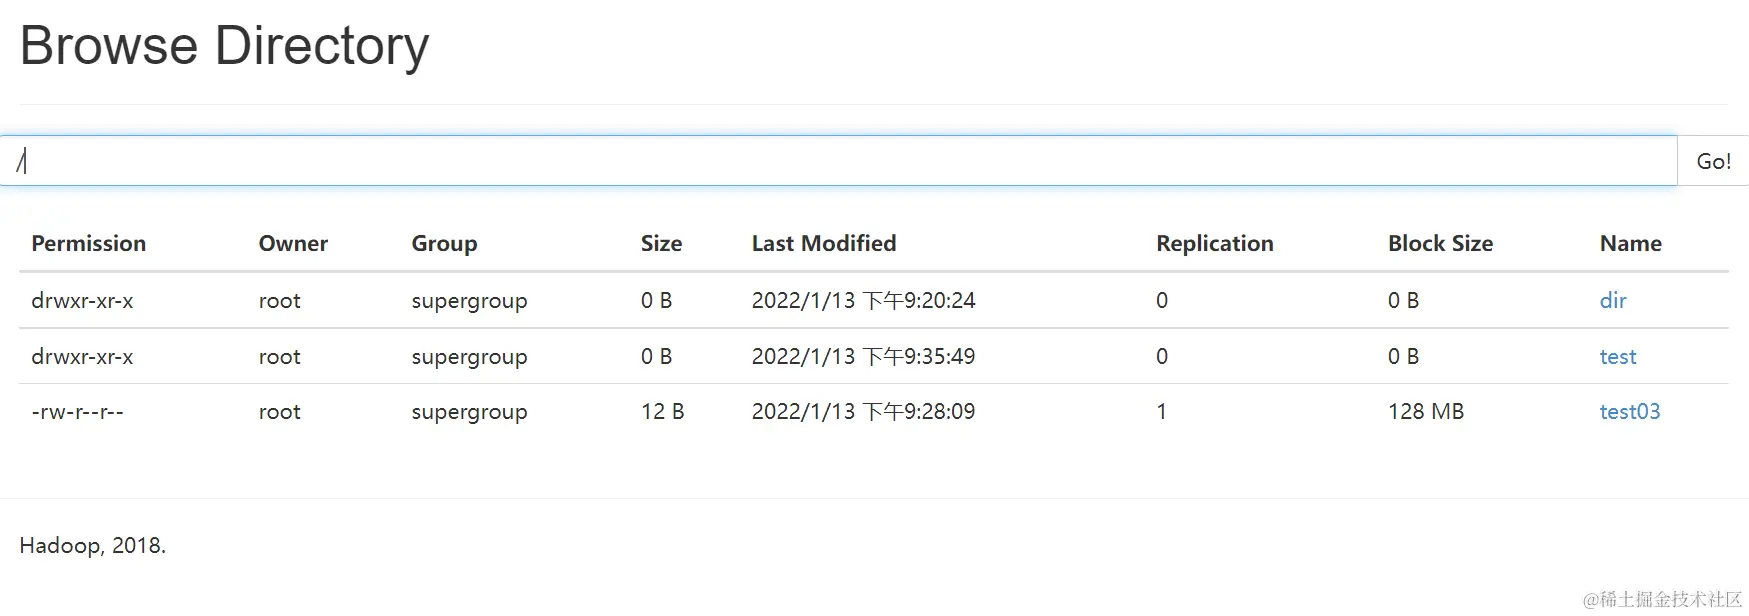This screenshot has width=1749, height=616.
Task: Click replication 0 in test row
Action: click(1162, 356)
